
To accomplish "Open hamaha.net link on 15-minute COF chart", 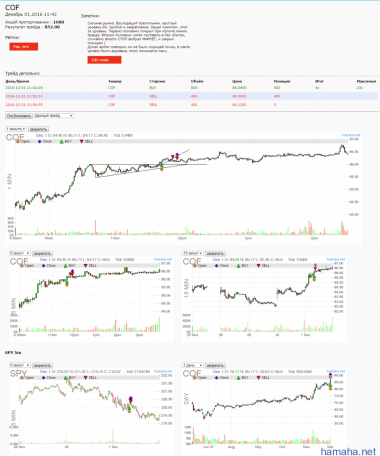I will tap(336, 259).
